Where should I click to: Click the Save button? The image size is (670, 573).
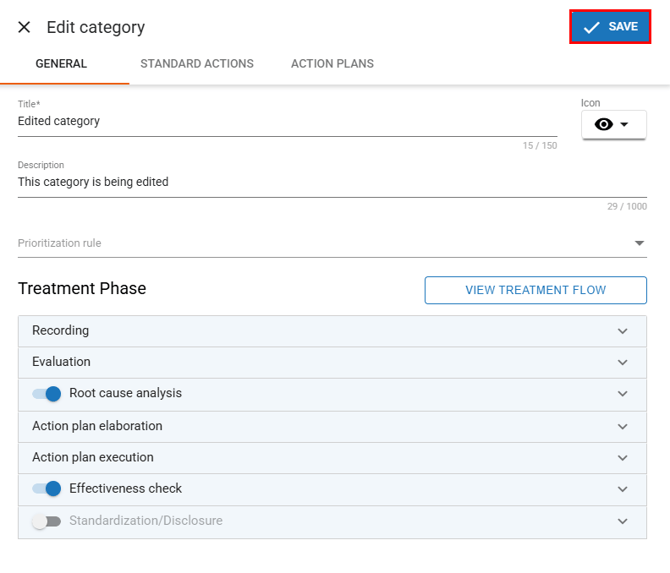pyautogui.click(x=610, y=27)
